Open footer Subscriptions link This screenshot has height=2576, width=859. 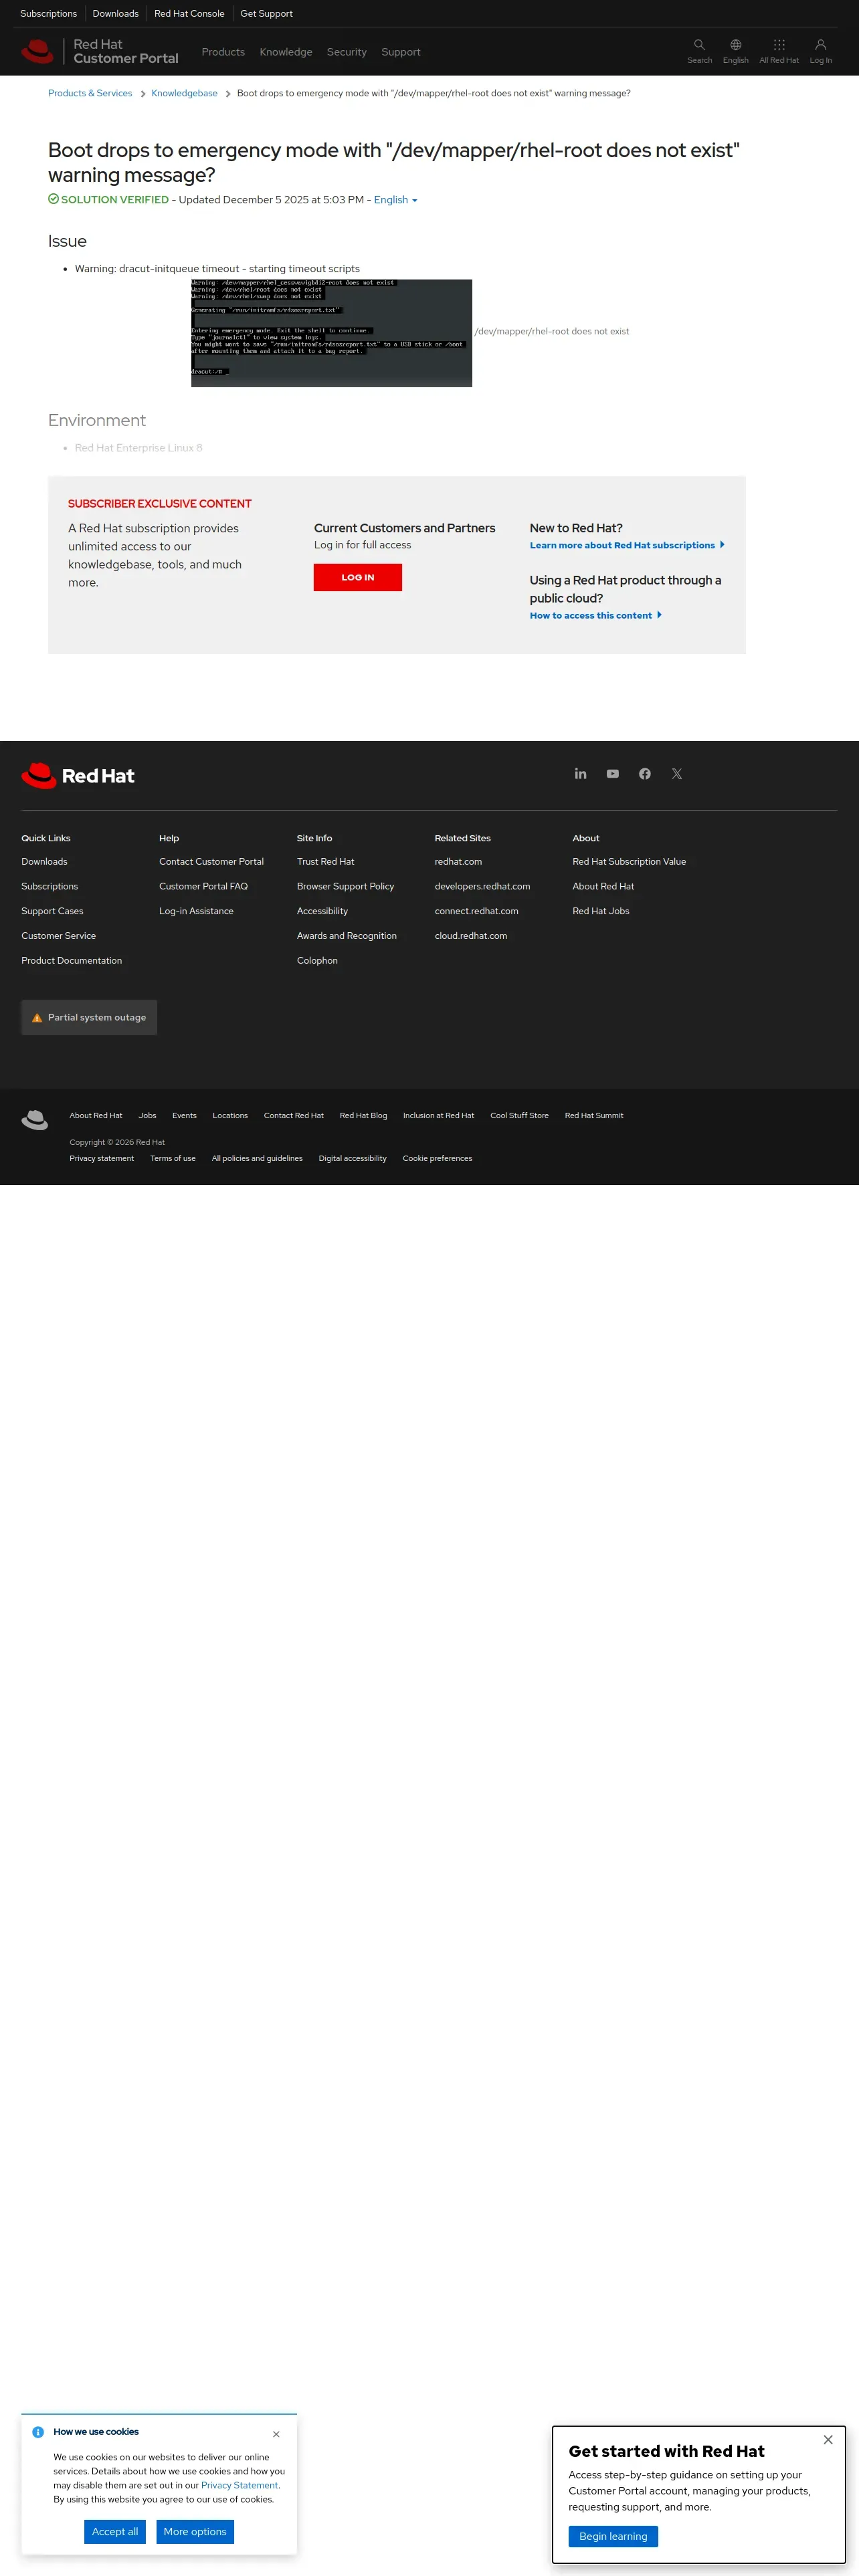pyautogui.click(x=49, y=886)
